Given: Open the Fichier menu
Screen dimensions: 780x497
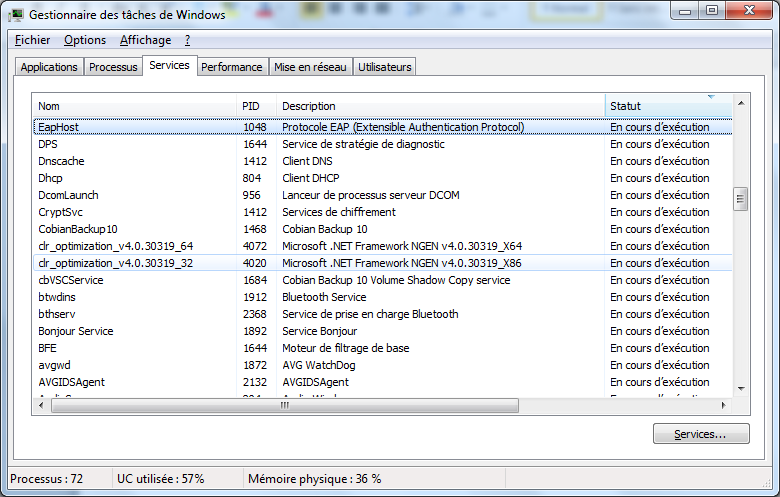Looking at the screenshot, I should [33, 40].
